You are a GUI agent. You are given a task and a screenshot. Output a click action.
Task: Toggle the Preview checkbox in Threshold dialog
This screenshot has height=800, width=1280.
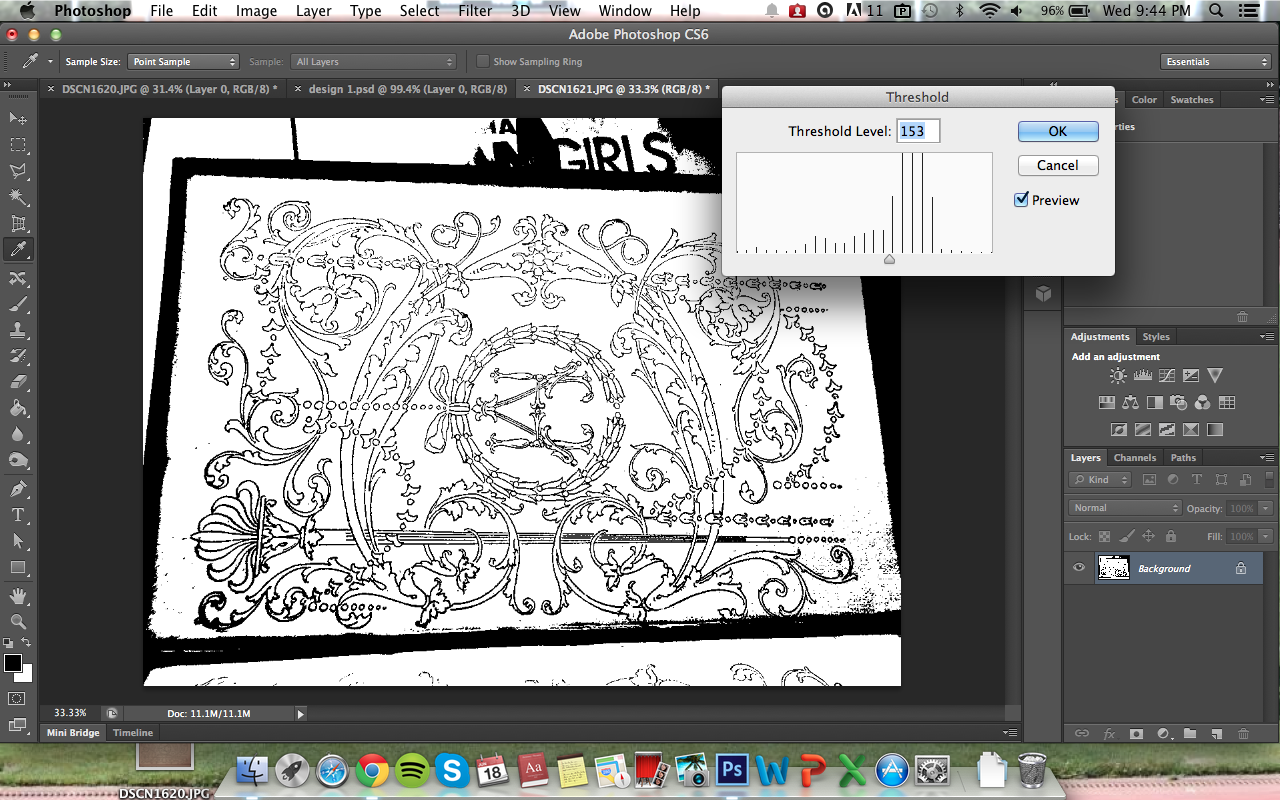(x=1021, y=200)
